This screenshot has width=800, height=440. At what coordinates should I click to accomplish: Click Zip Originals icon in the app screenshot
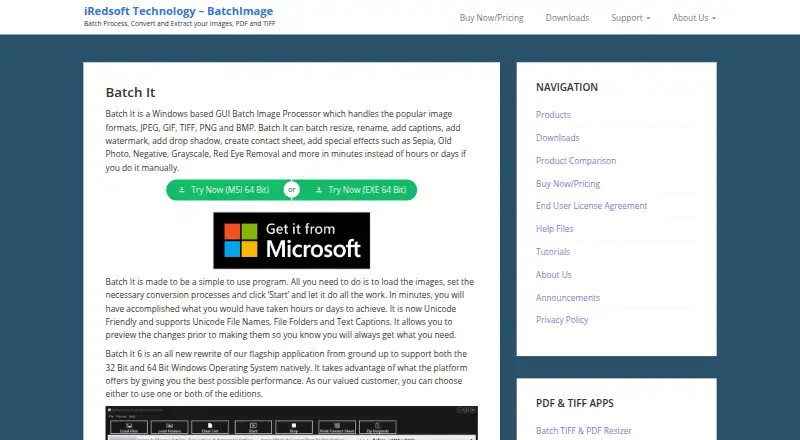378,427
